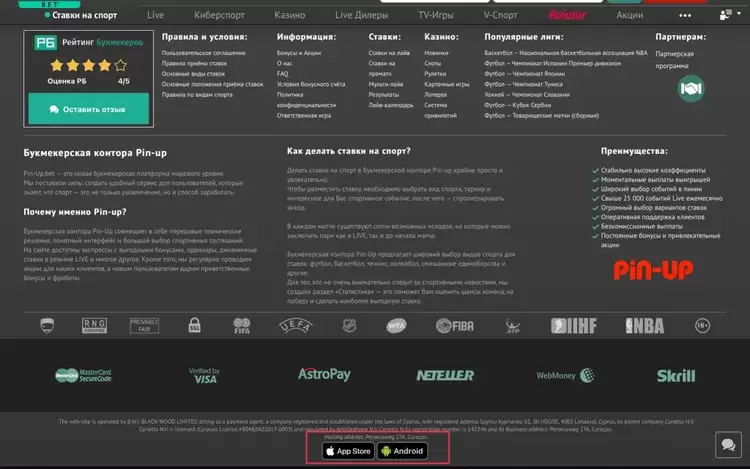This screenshot has width=750, height=469.
Task: Open casino Слоты link
Action: point(432,64)
